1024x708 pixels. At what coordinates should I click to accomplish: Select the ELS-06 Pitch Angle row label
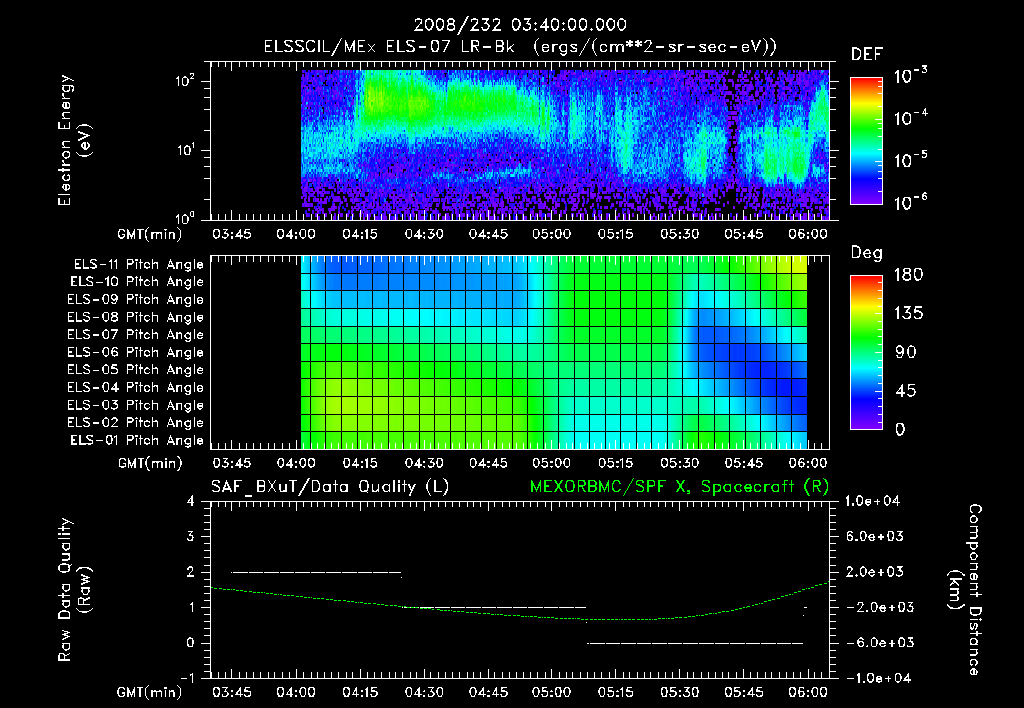[135, 353]
